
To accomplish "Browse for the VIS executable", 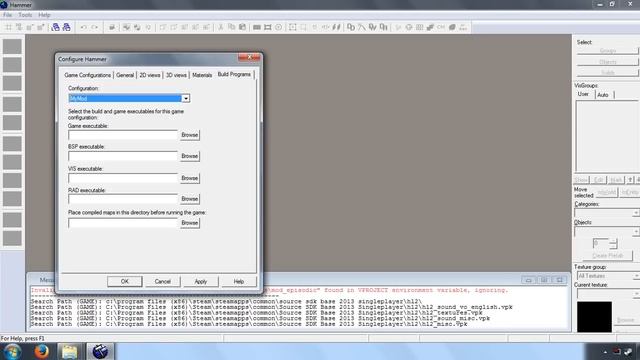I will [x=189, y=178].
